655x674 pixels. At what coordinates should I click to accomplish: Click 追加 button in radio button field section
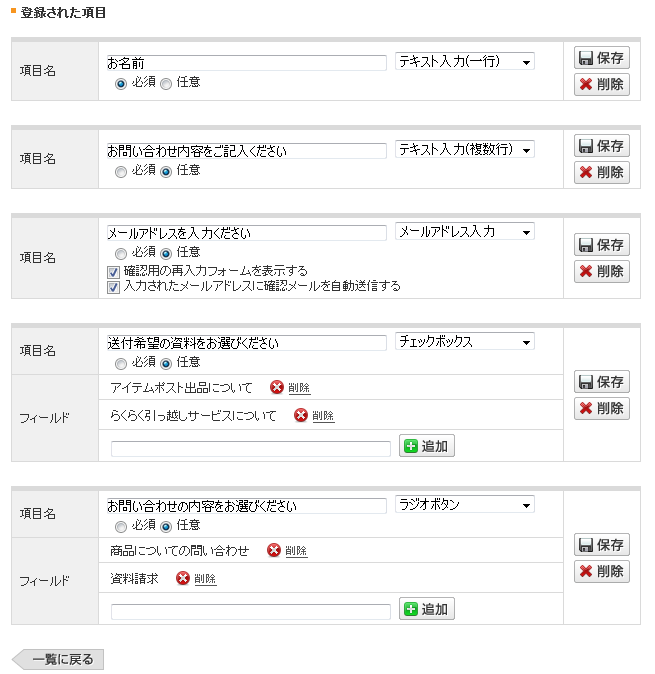(427, 608)
